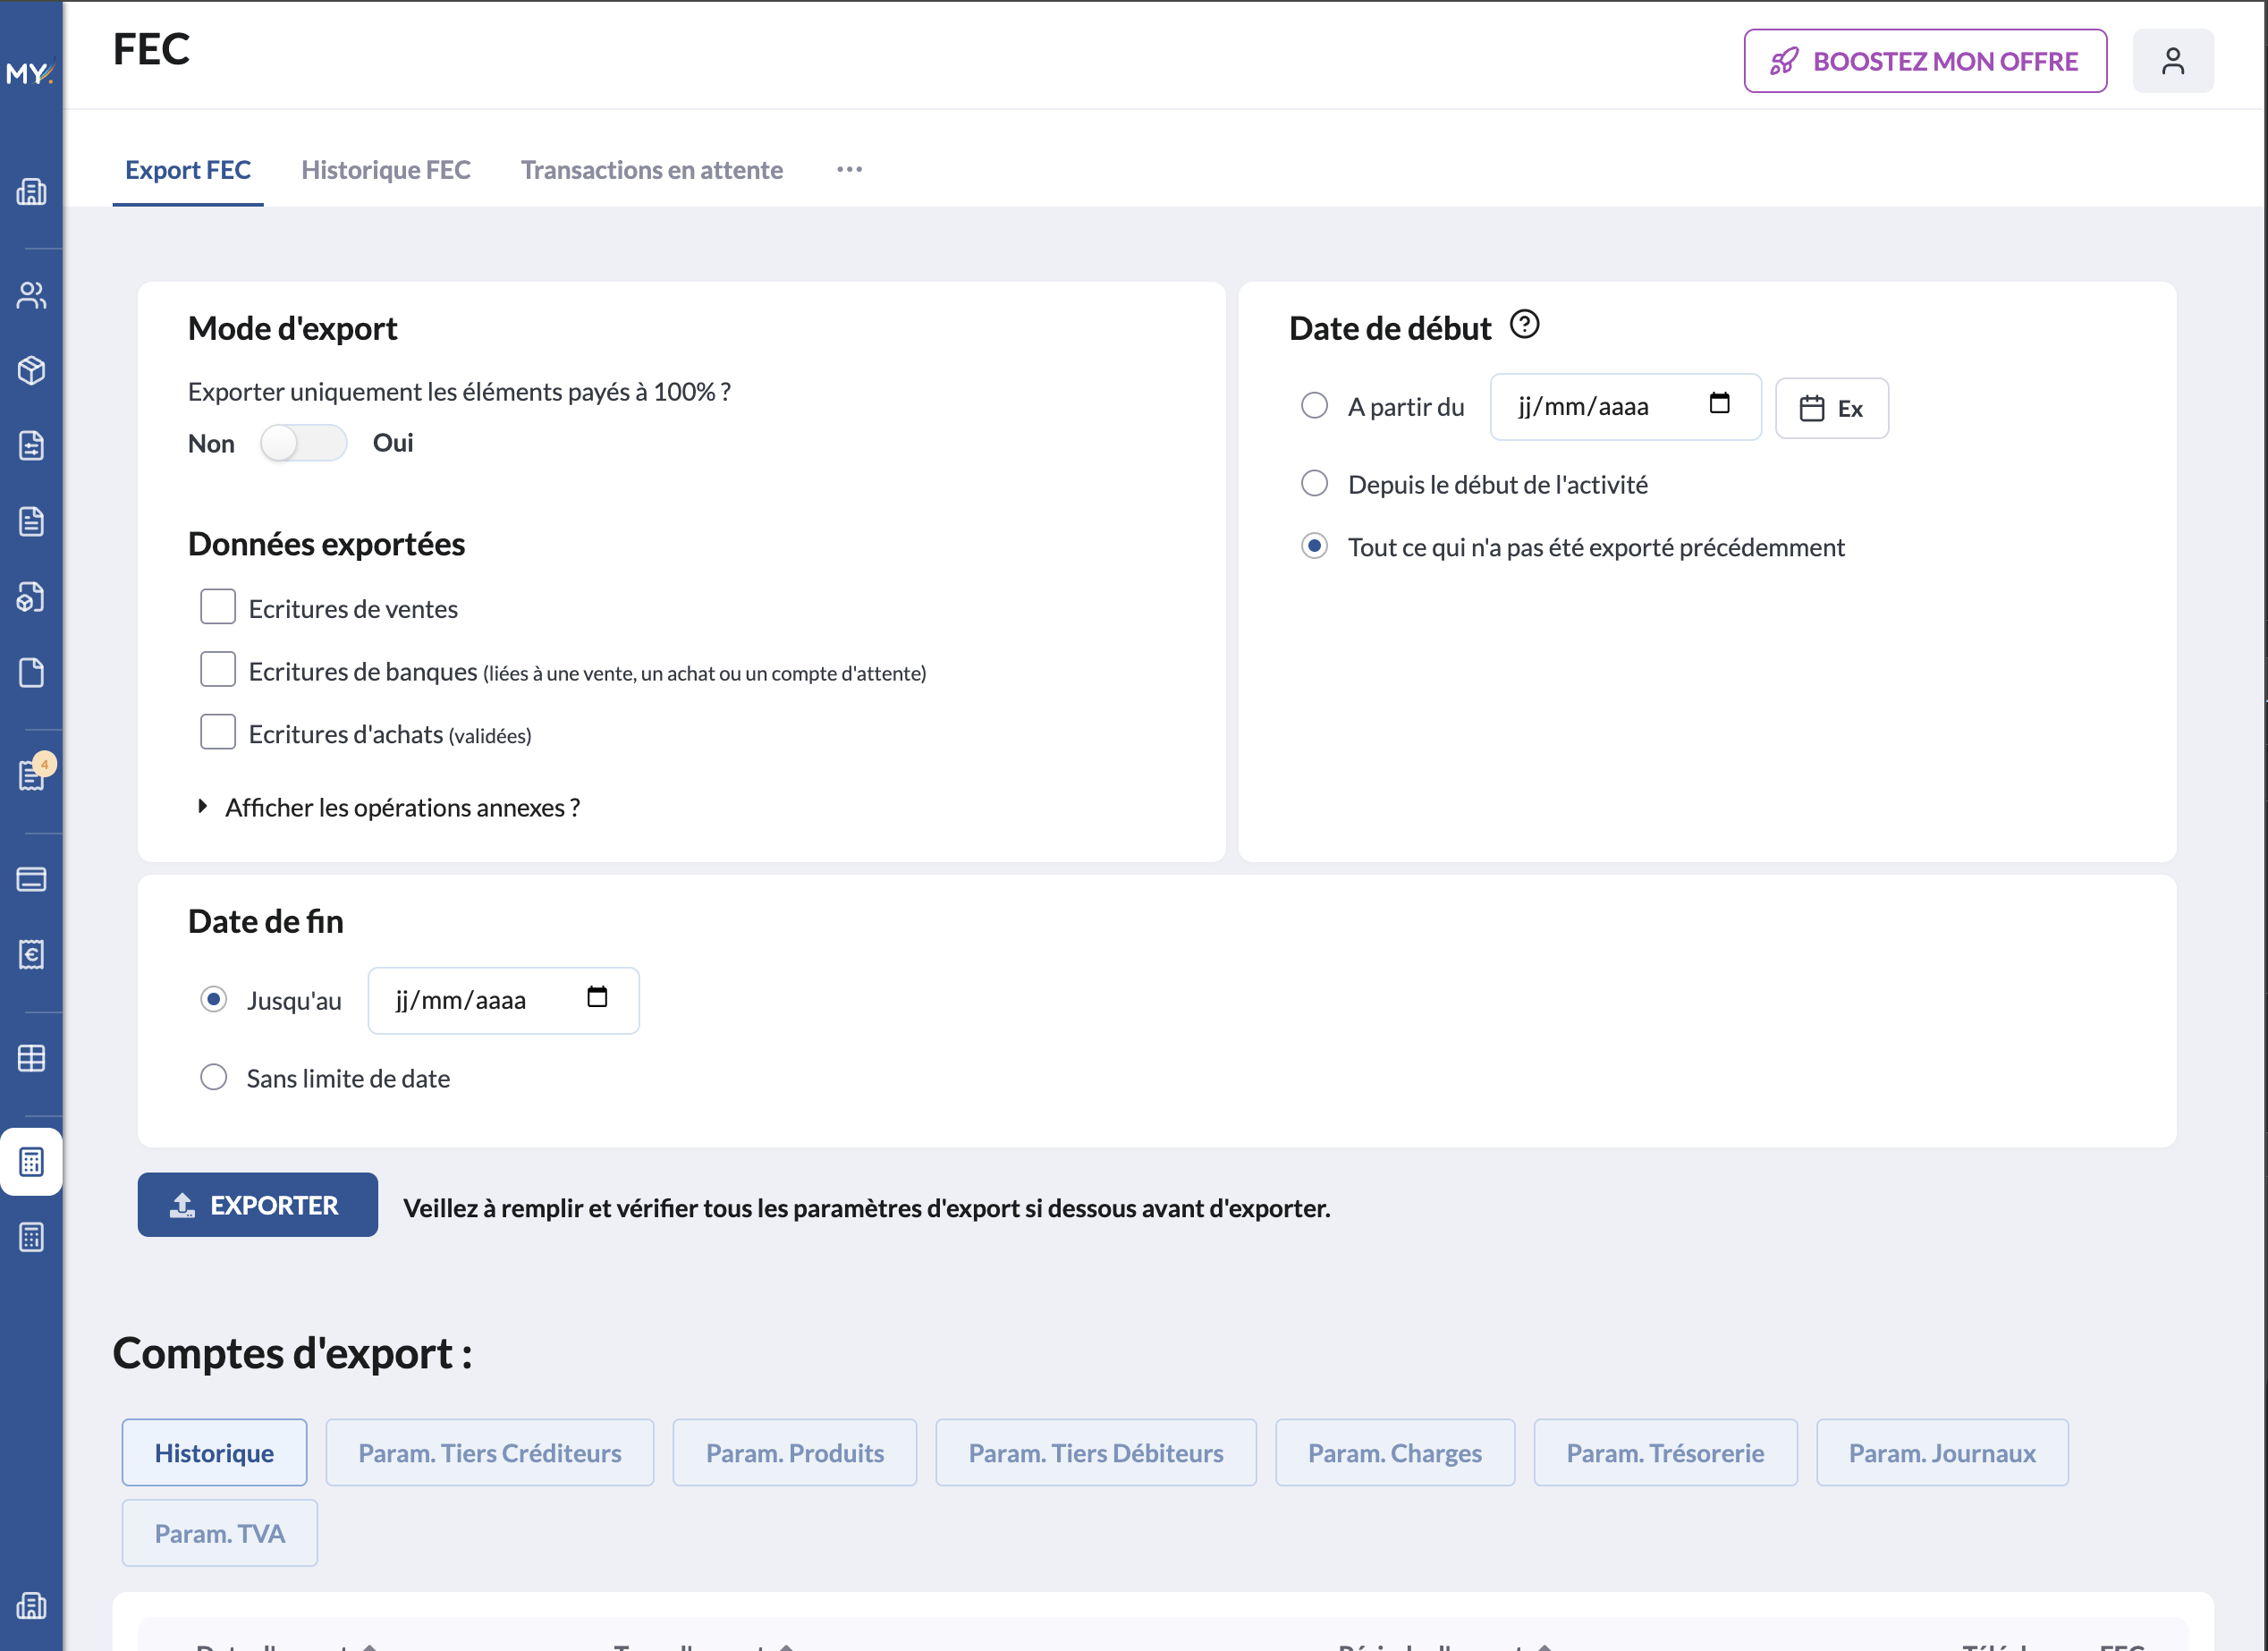Click the user profile icon
The image size is (2268, 1651).
tap(2172, 61)
